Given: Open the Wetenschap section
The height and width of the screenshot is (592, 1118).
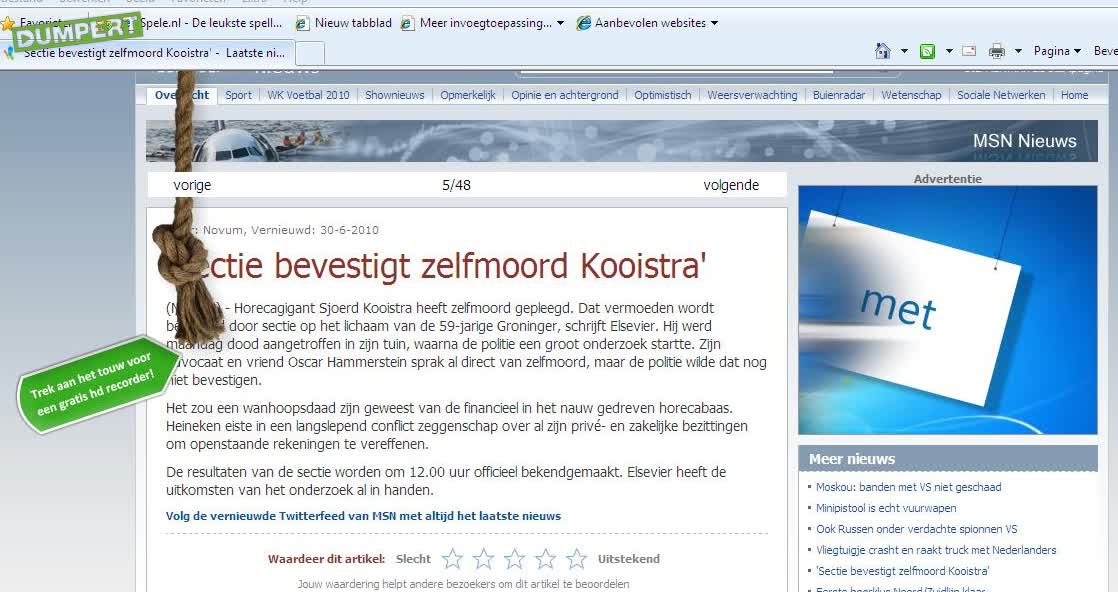Looking at the screenshot, I should click(x=911, y=95).
